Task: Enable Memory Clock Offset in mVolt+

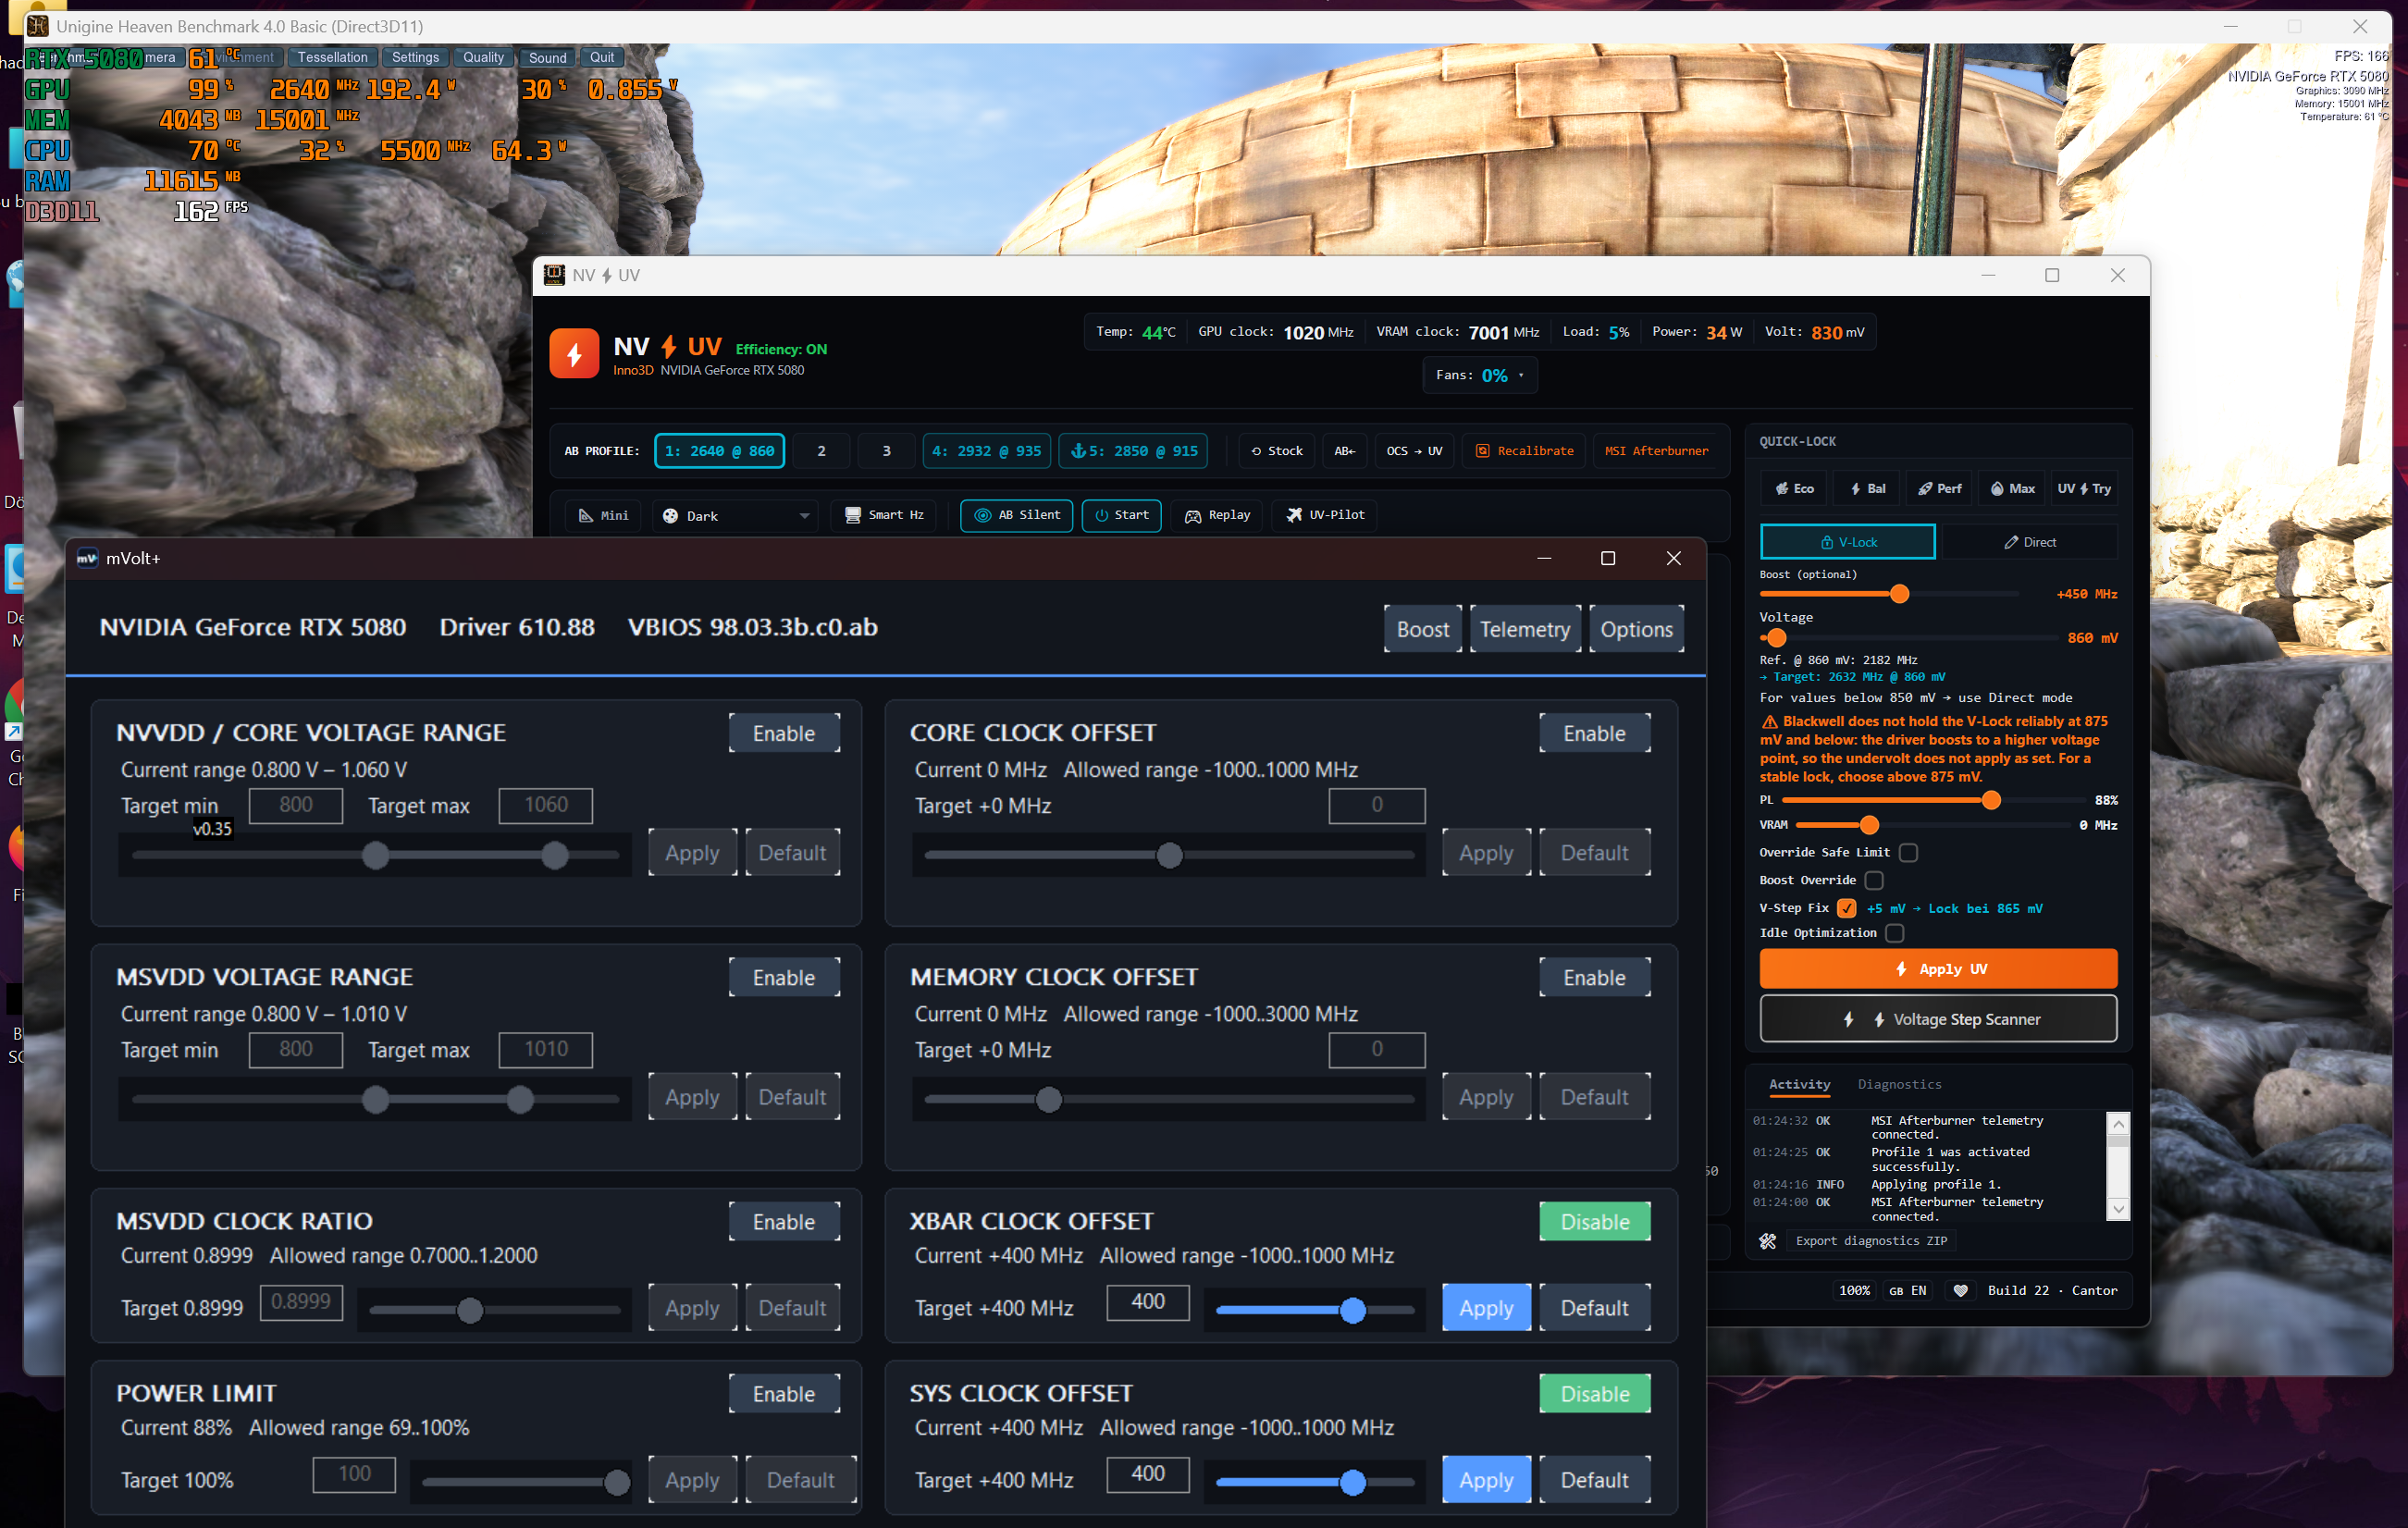Action: [x=1595, y=978]
